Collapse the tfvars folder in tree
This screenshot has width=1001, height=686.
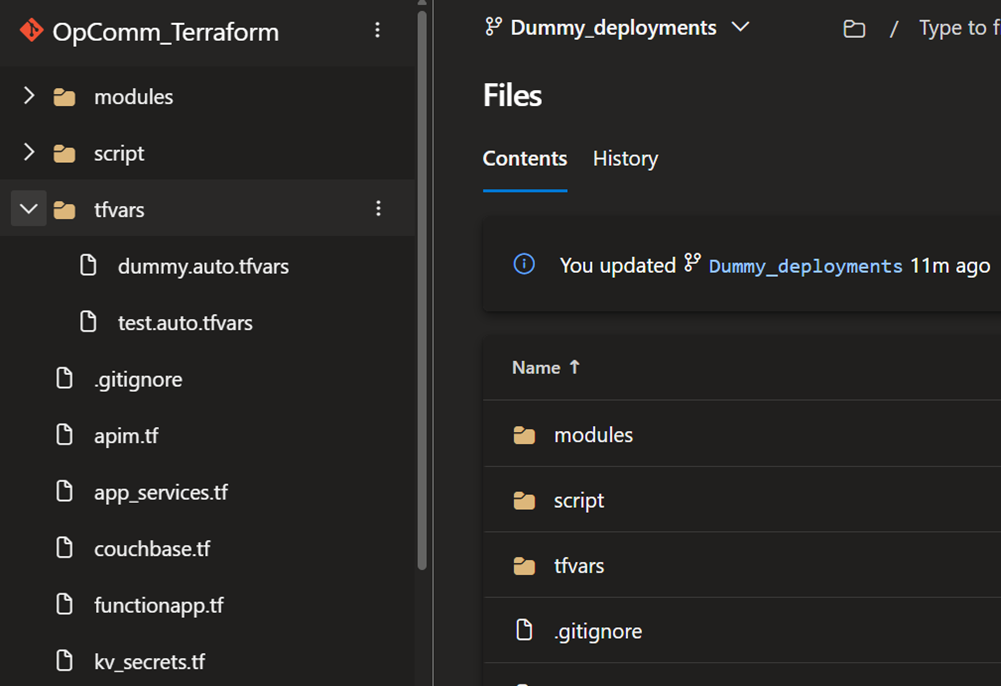(29, 209)
